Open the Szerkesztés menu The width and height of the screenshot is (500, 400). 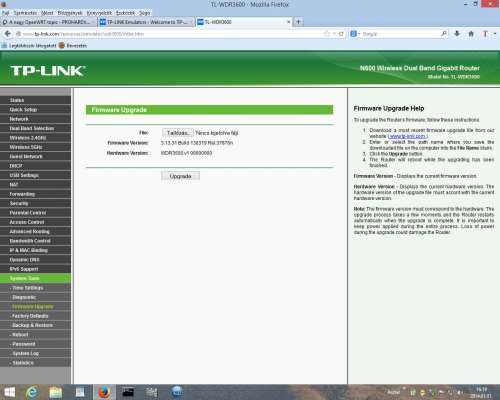pos(25,13)
